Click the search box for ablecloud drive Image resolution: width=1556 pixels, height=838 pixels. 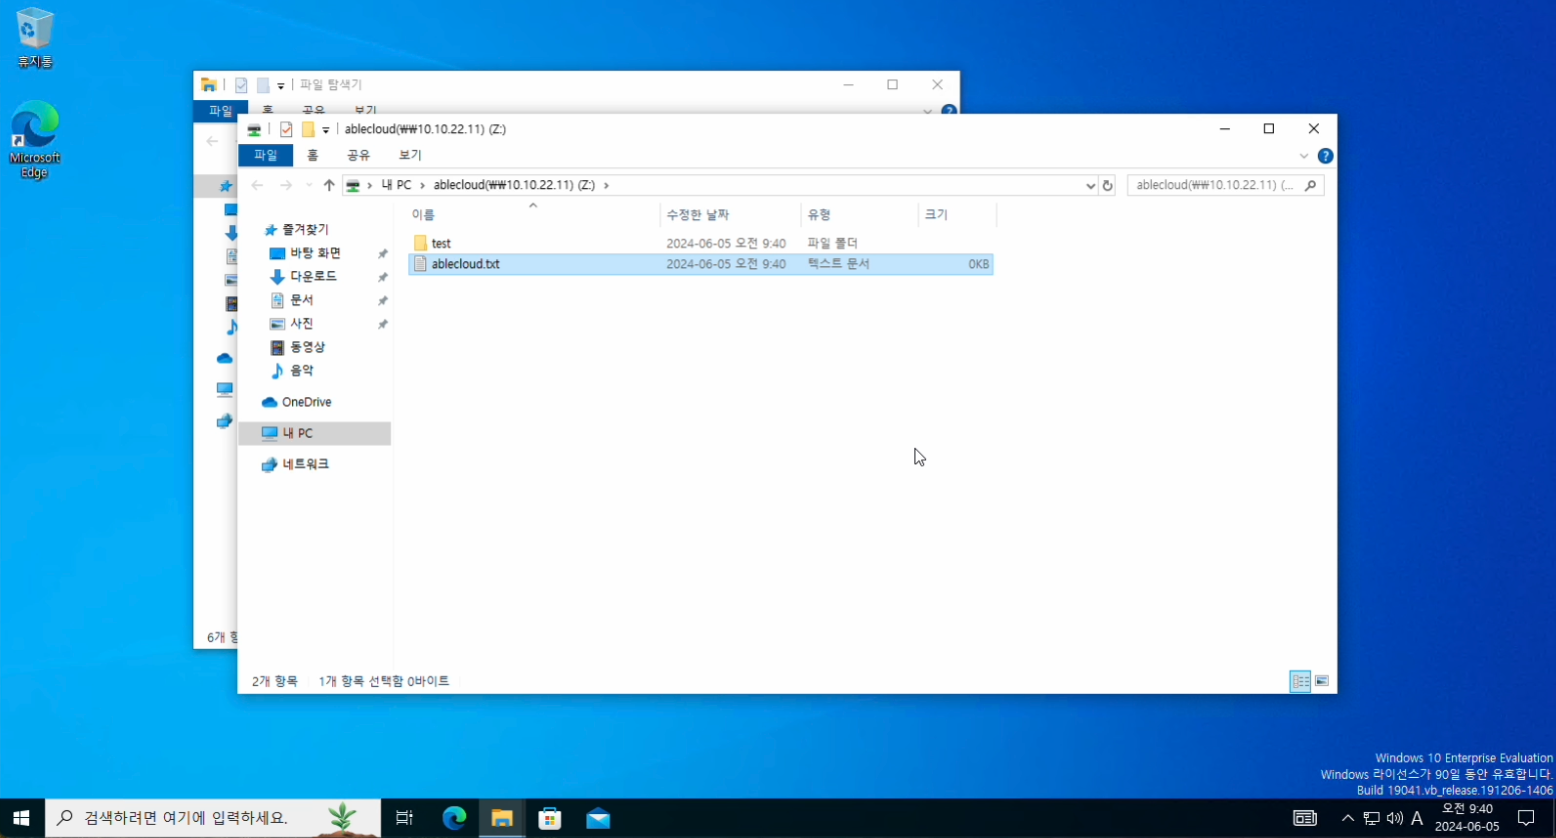[1215, 185]
